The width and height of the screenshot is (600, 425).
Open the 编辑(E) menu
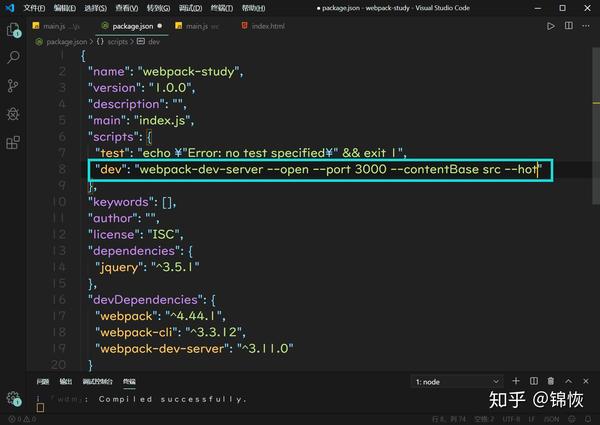tap(65, 8)
